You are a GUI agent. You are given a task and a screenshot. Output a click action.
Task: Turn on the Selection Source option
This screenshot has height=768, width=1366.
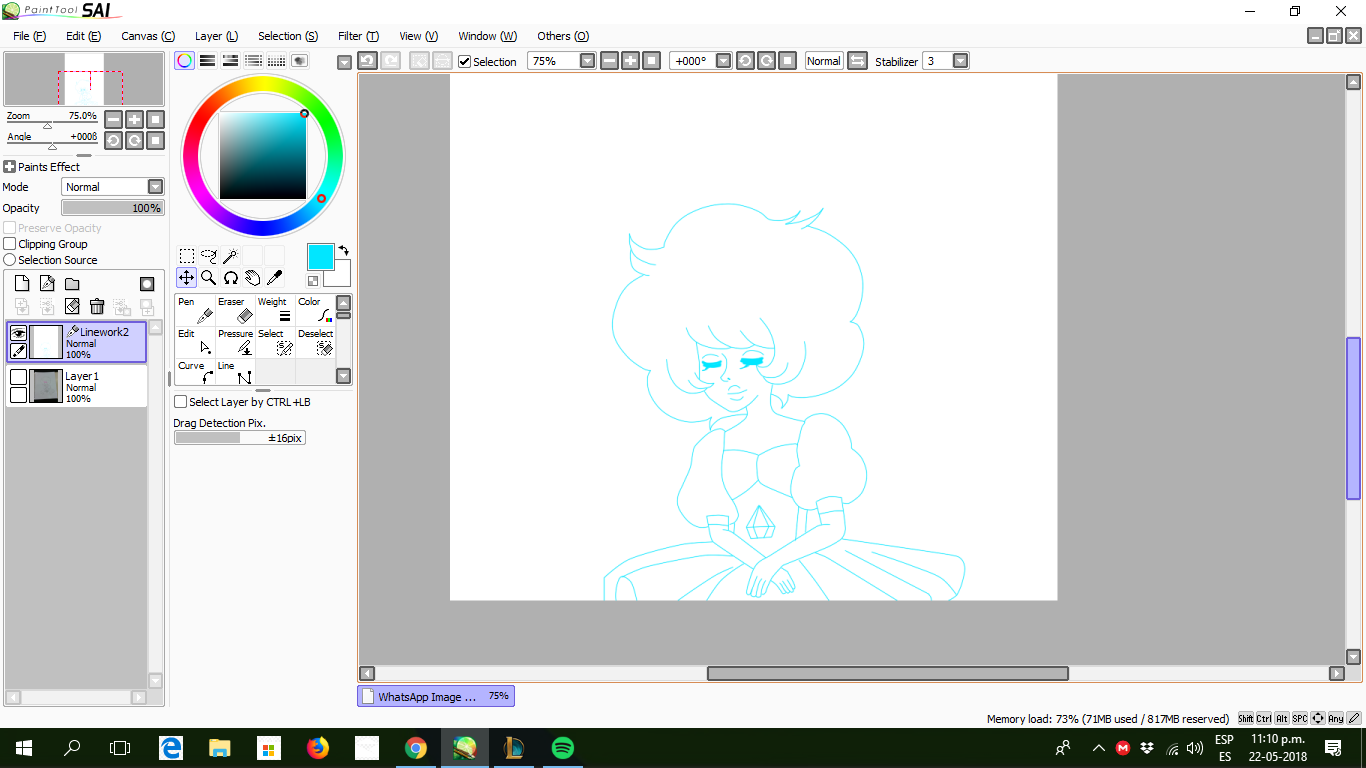coord(10,260)
